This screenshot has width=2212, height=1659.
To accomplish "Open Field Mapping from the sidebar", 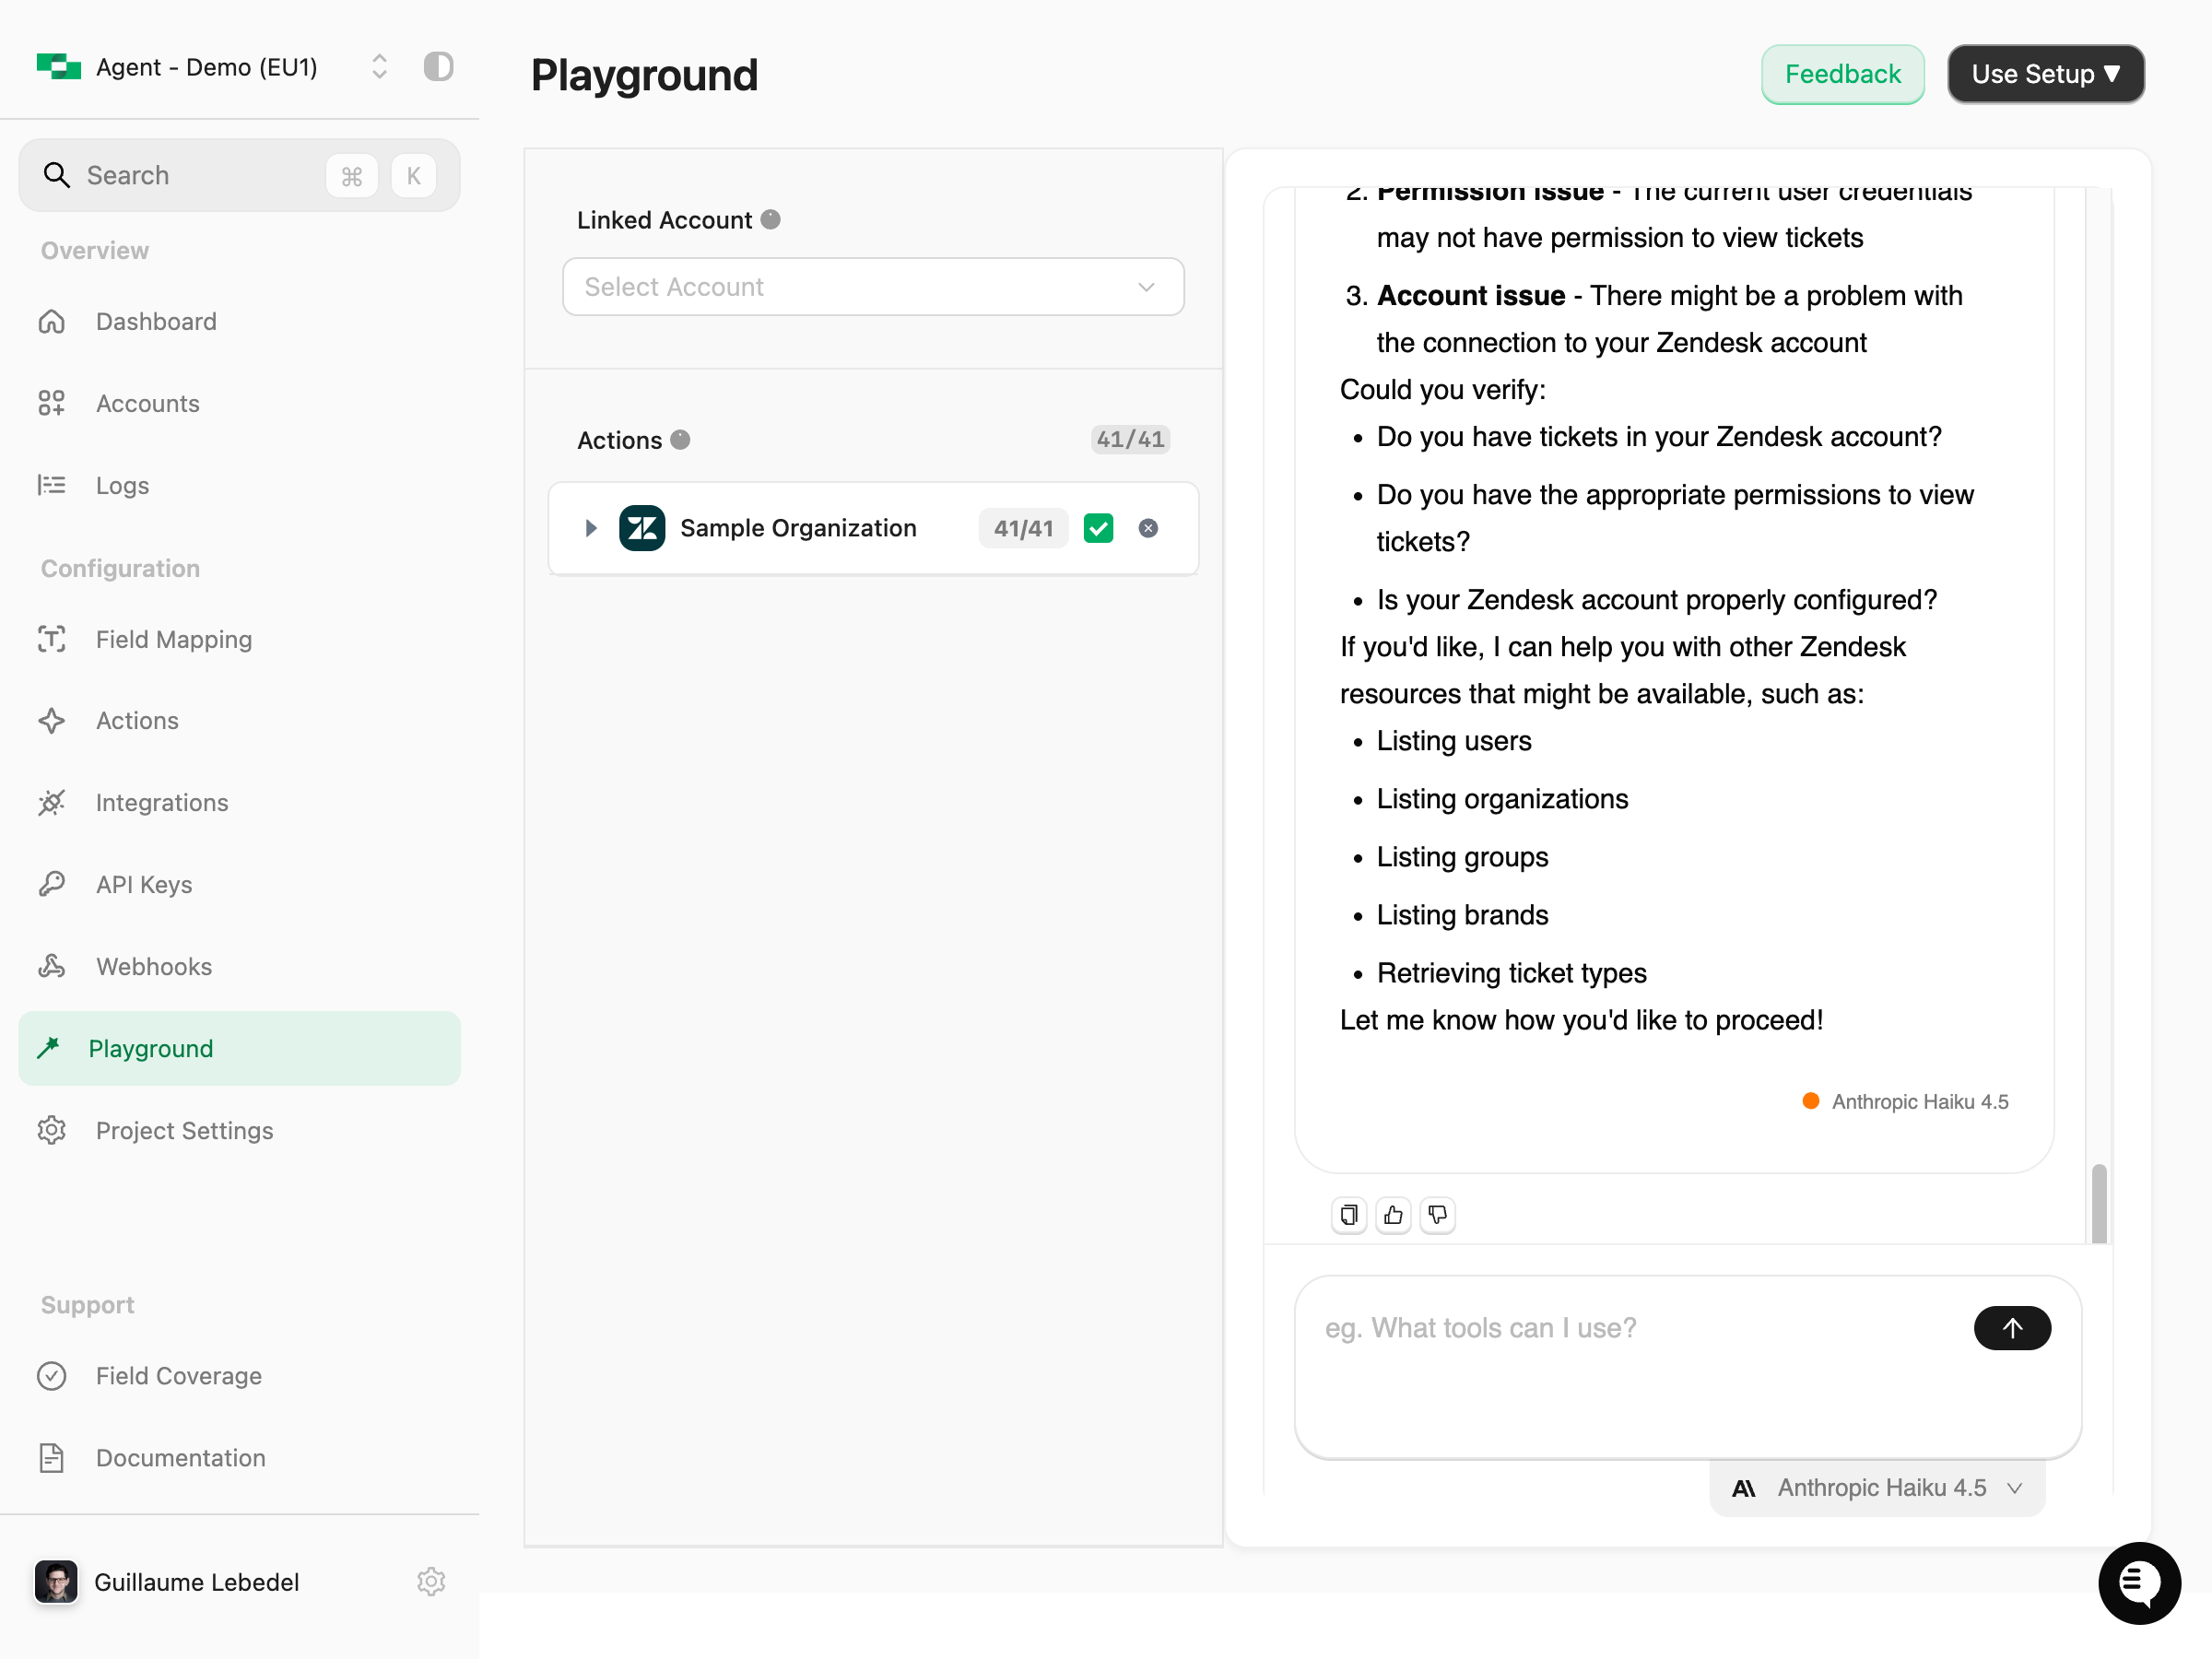I will [173, 639].
